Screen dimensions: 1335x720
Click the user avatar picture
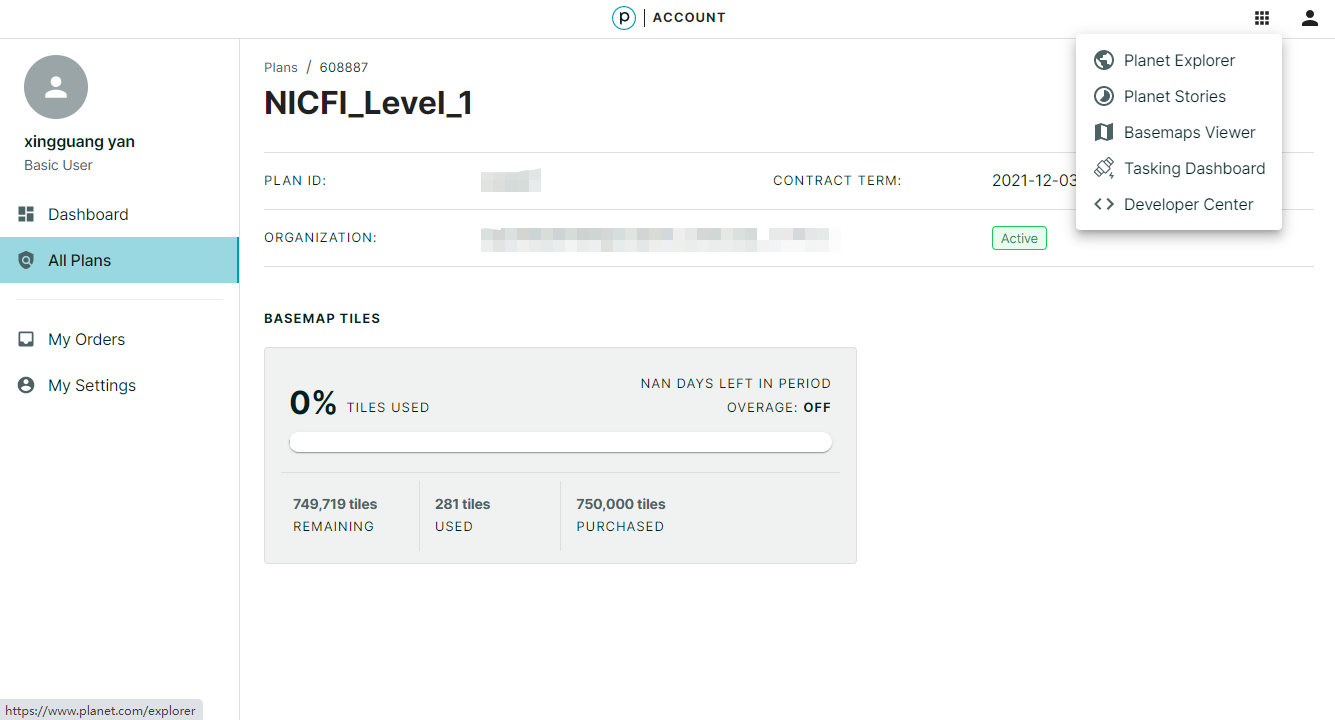(56, 87)
